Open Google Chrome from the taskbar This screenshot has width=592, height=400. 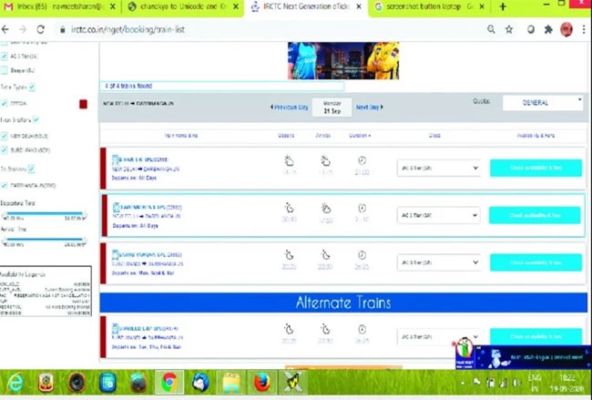(x=170, y=382)
